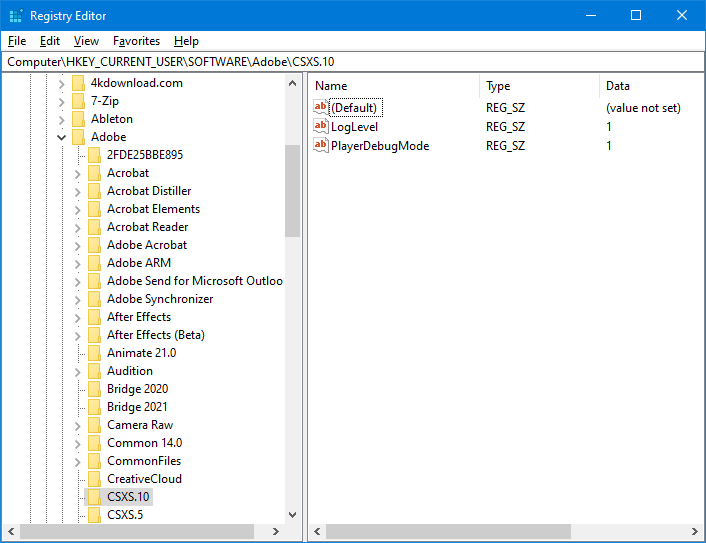Collapse the Adobe key
Viewport: 706px width, 543px height.
coord(62,137)
